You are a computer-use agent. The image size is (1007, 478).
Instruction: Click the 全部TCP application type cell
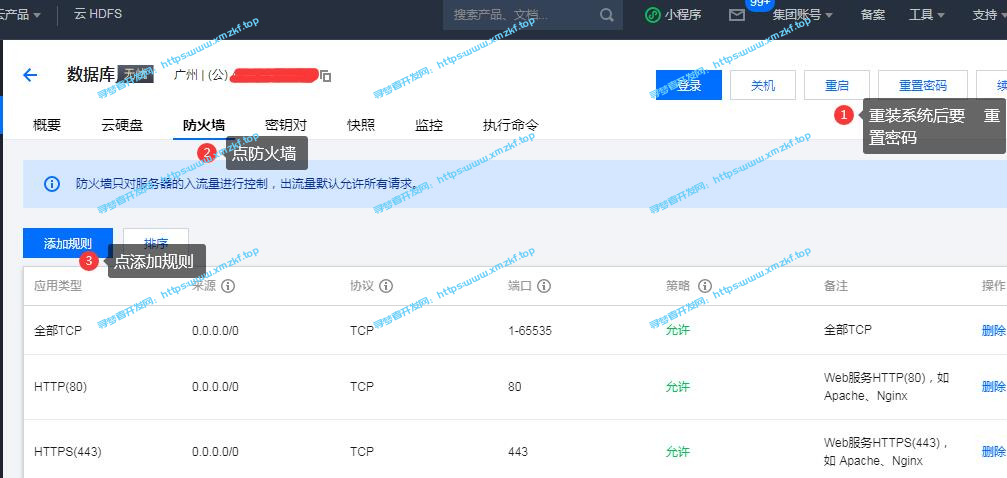[58, 331]
